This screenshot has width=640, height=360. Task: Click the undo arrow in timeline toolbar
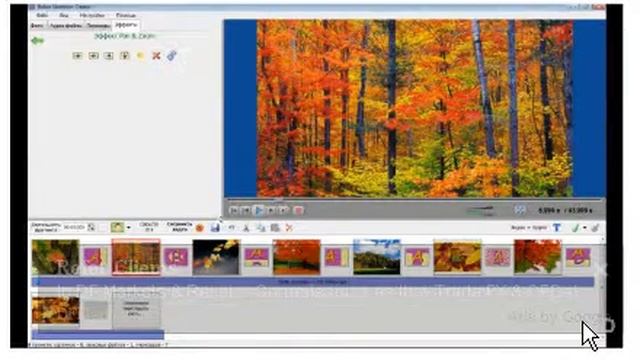(x=231, y=228)
